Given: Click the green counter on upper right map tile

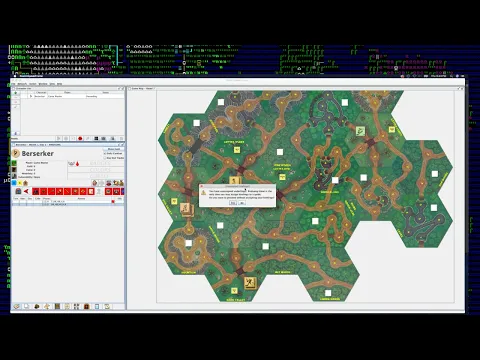Looking at the screenshot, I should [360, 131].
